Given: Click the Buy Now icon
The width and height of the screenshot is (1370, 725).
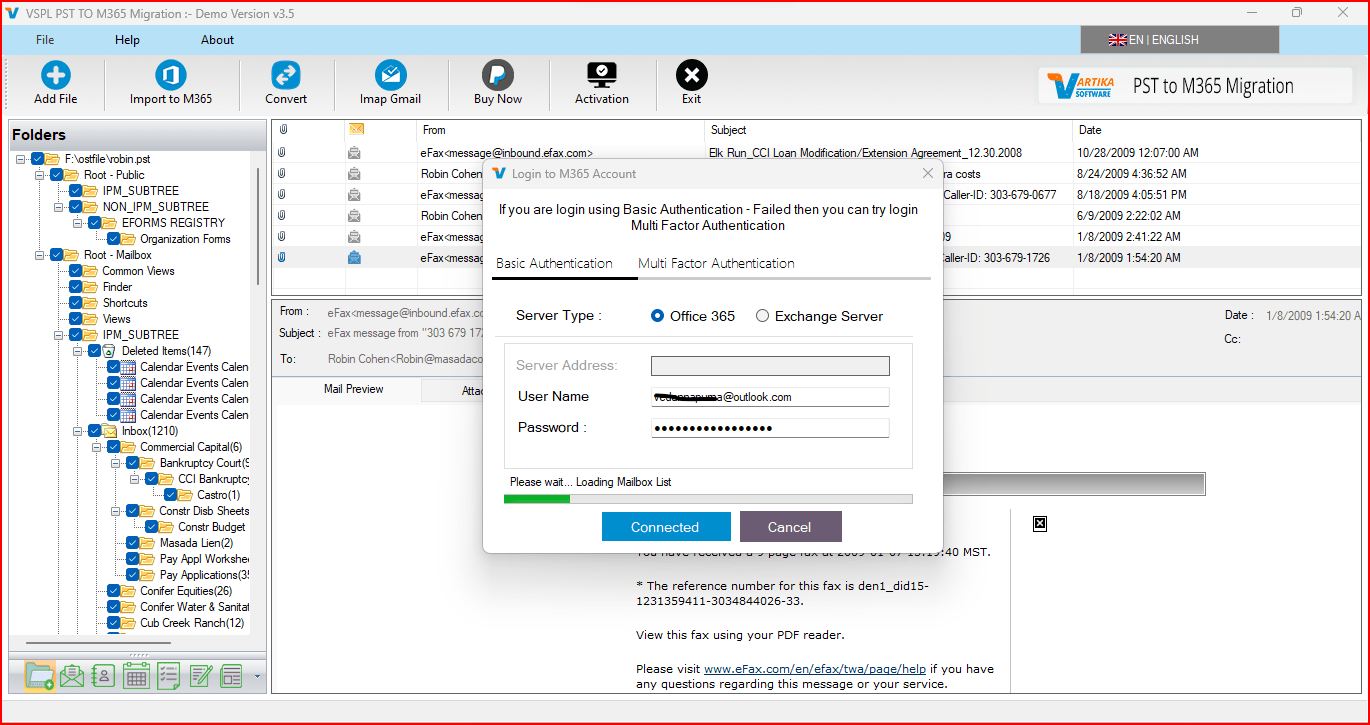Looking at the screenshot, I should 497,76.
